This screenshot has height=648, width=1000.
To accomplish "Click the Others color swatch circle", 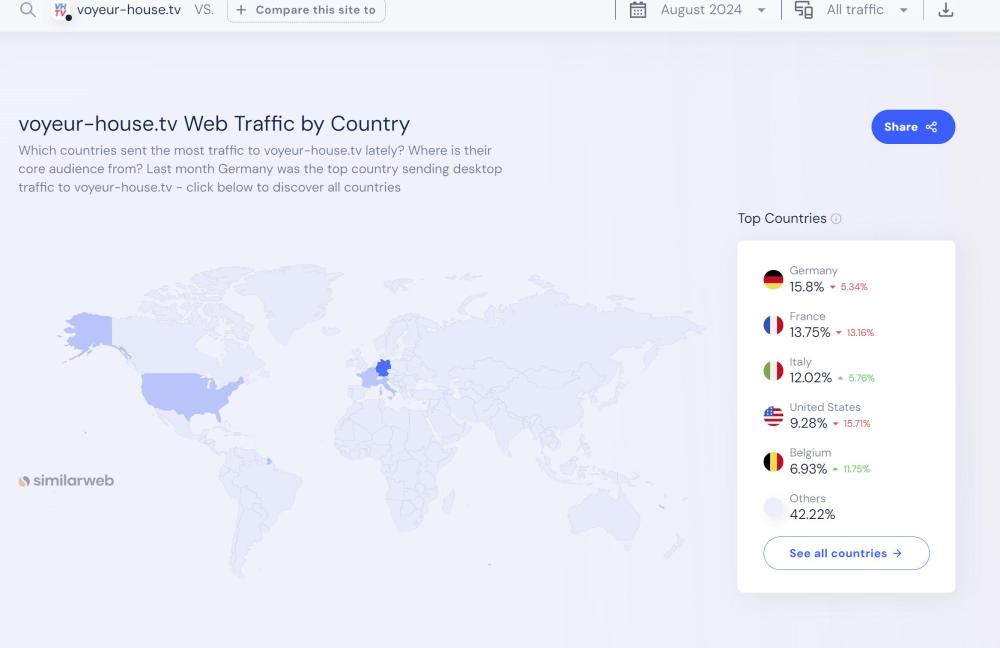I will coord(773,507).
